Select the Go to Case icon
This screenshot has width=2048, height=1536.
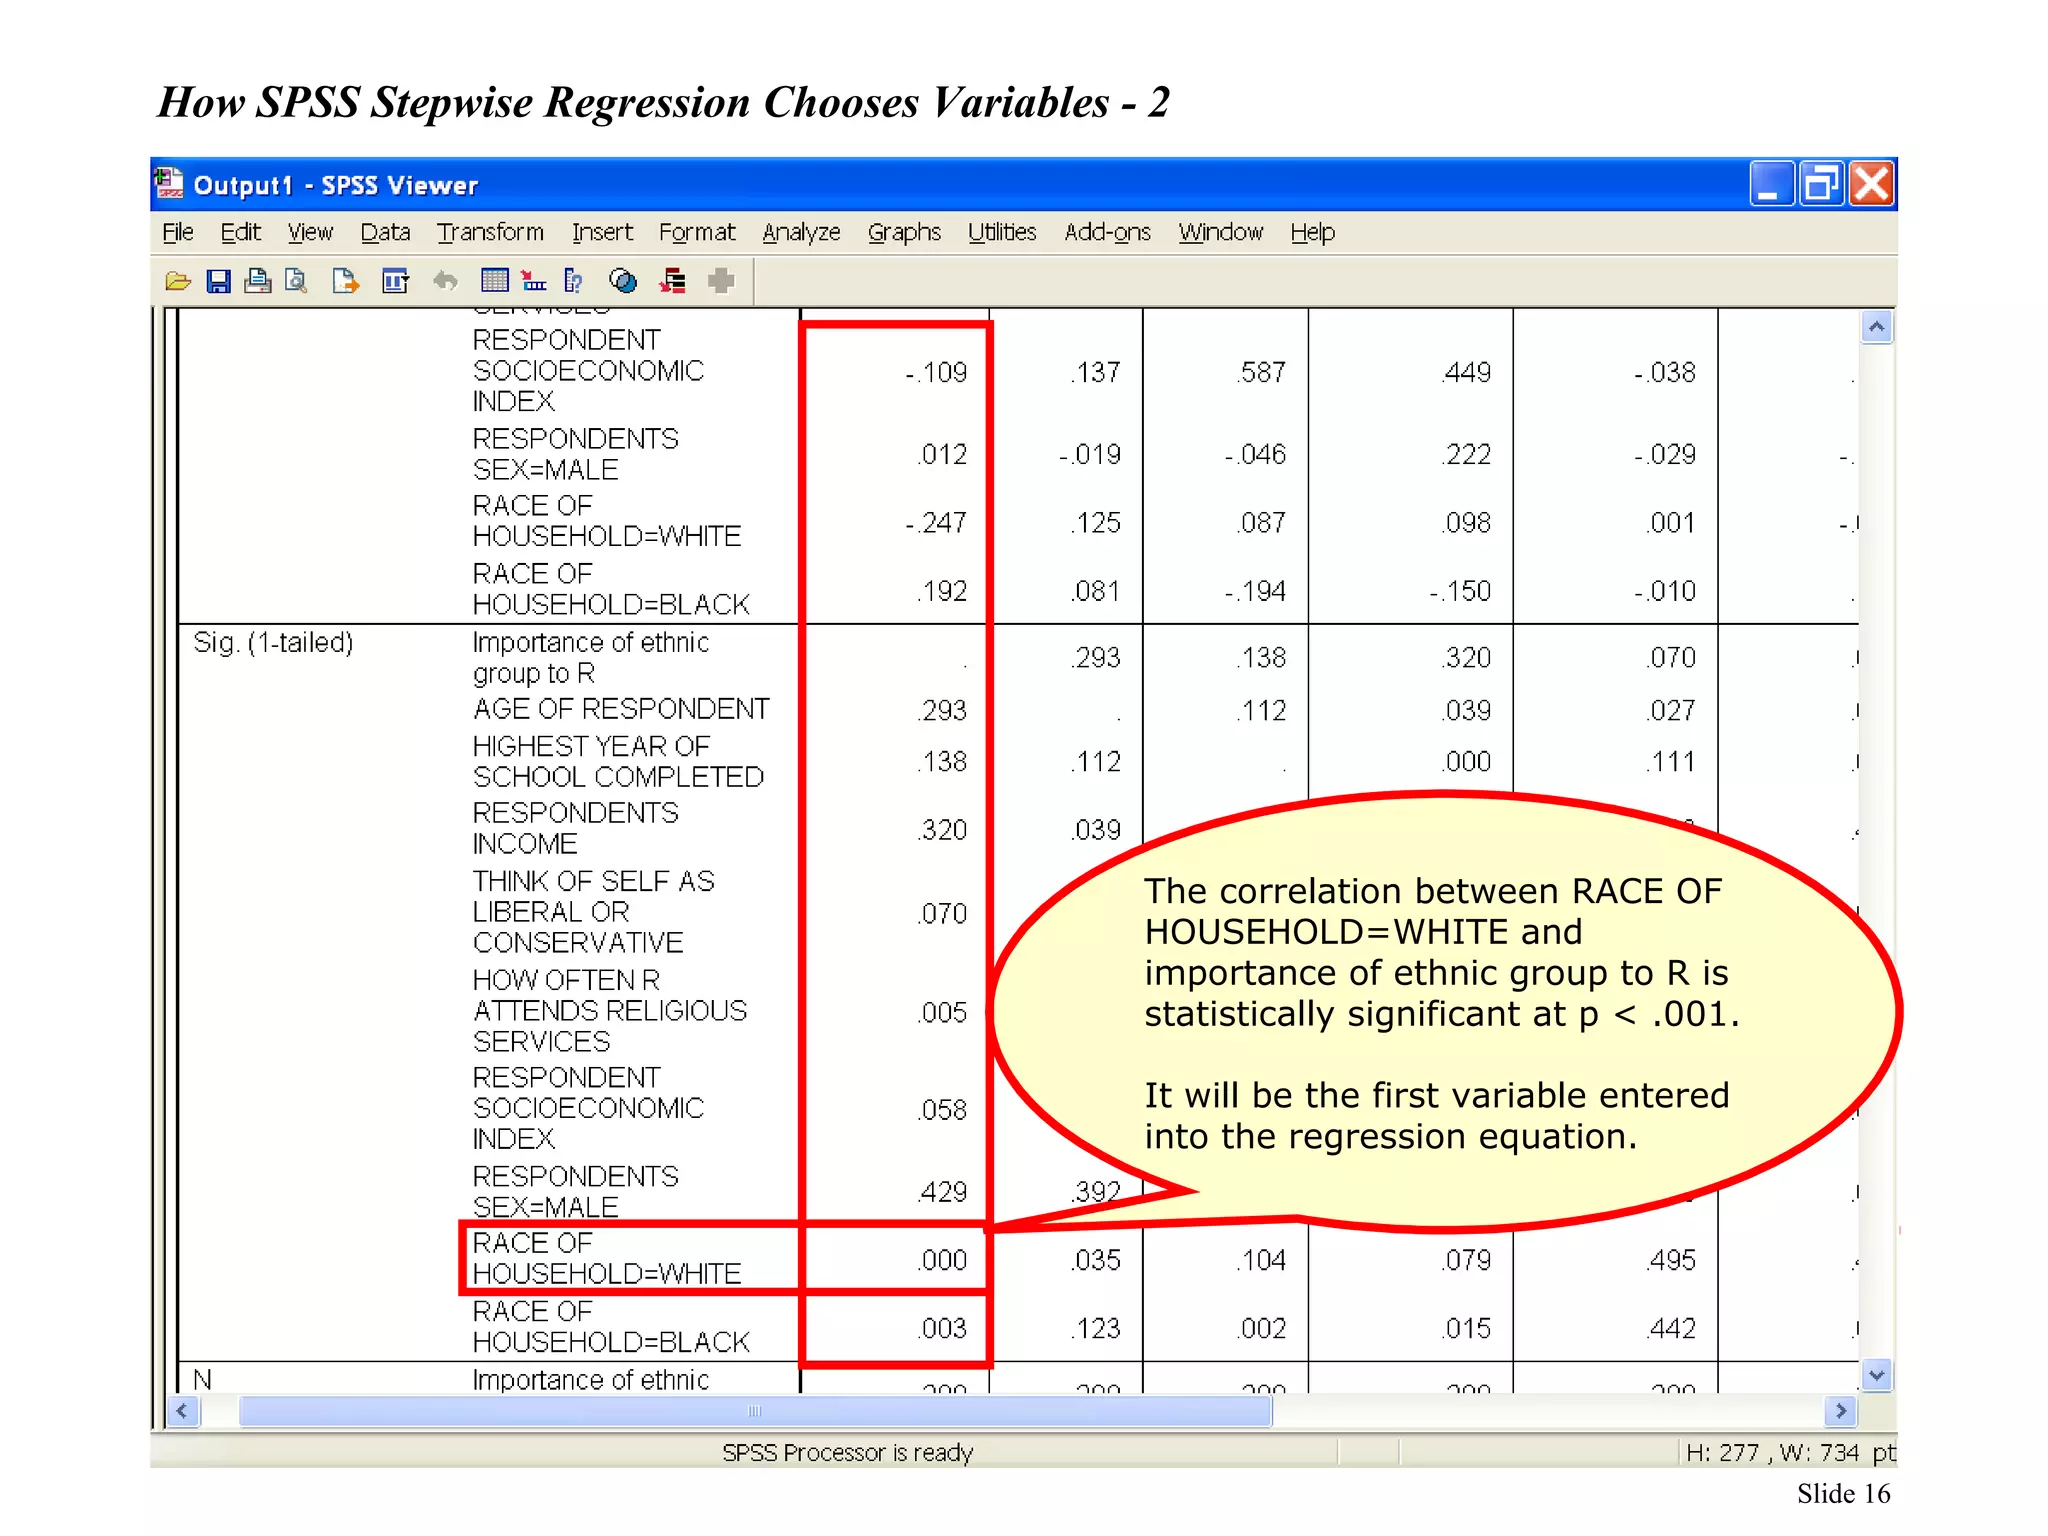click(x=534, y=281)
